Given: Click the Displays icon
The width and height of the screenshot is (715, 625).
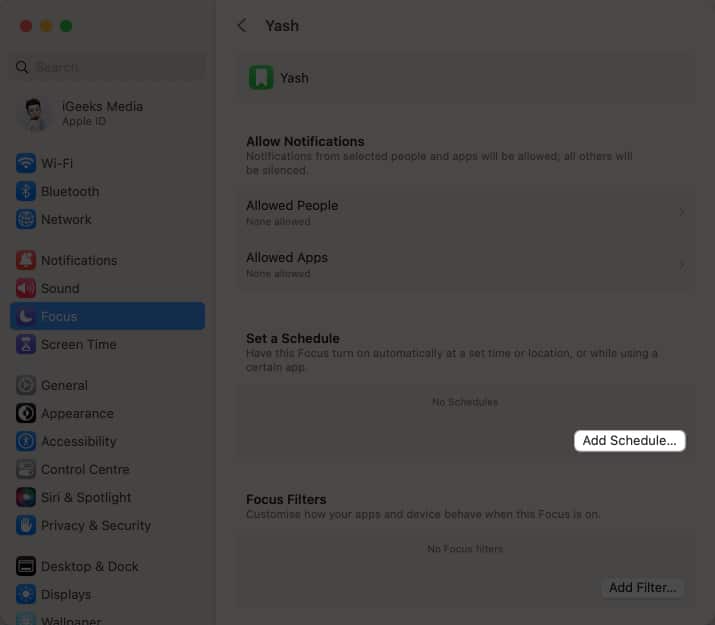Looking at the screenshot, I should point(26,594).
